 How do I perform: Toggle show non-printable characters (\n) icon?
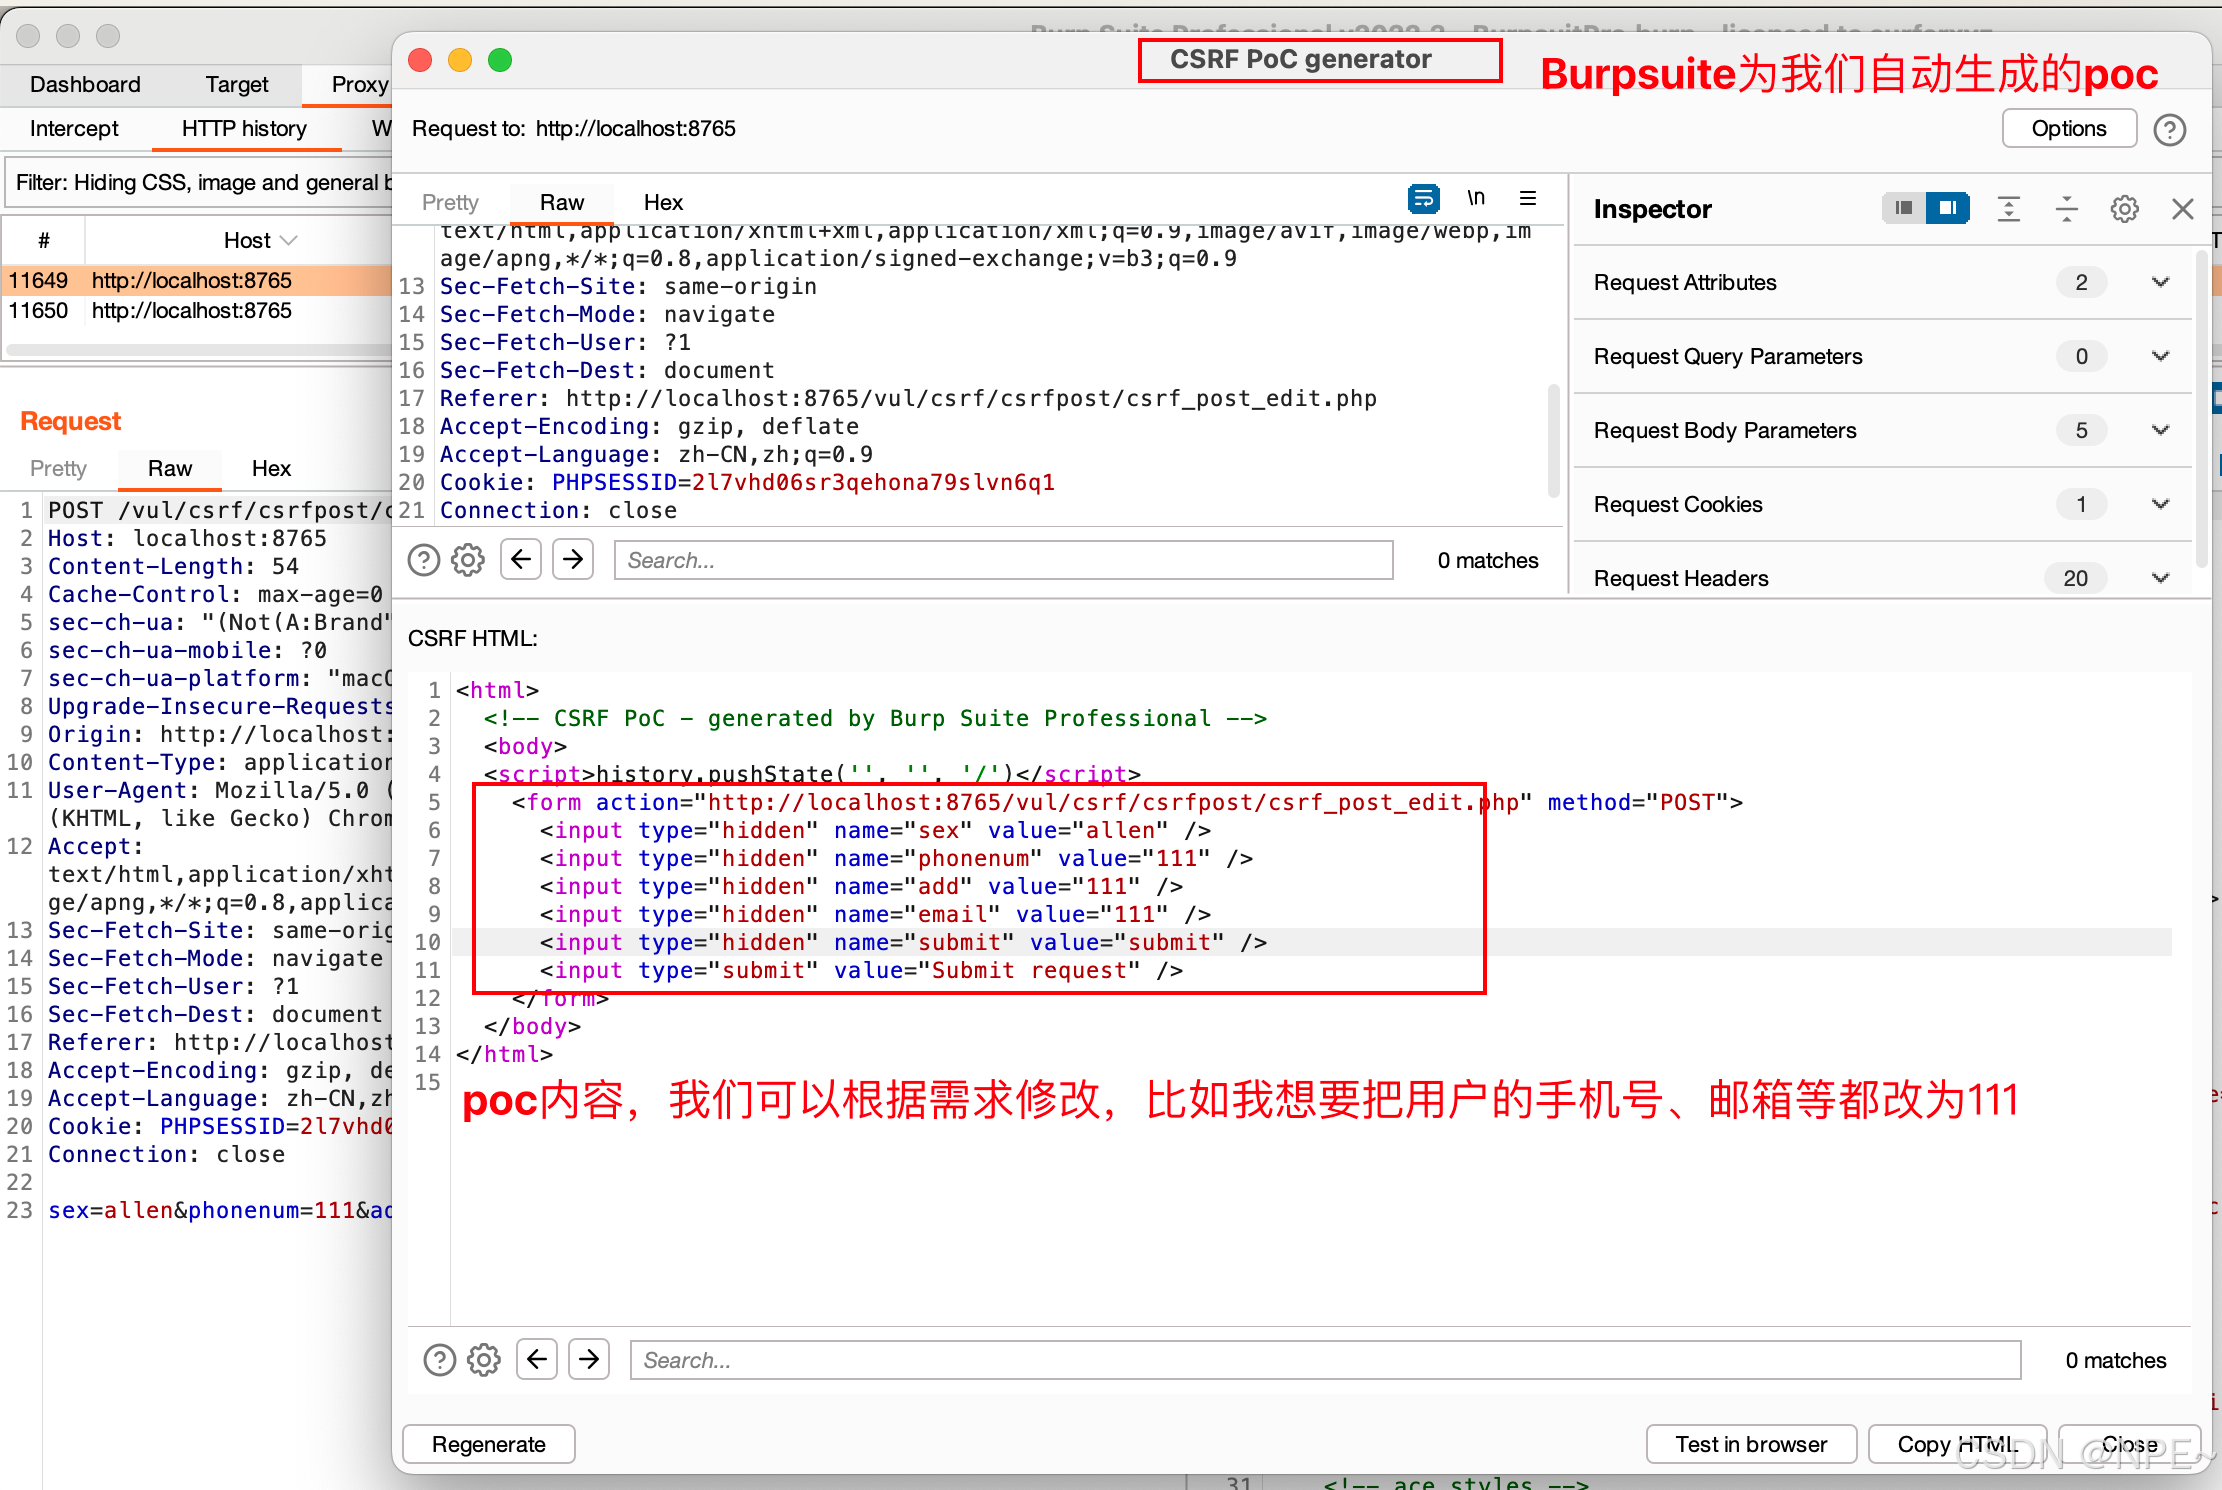coord(1476,199)
